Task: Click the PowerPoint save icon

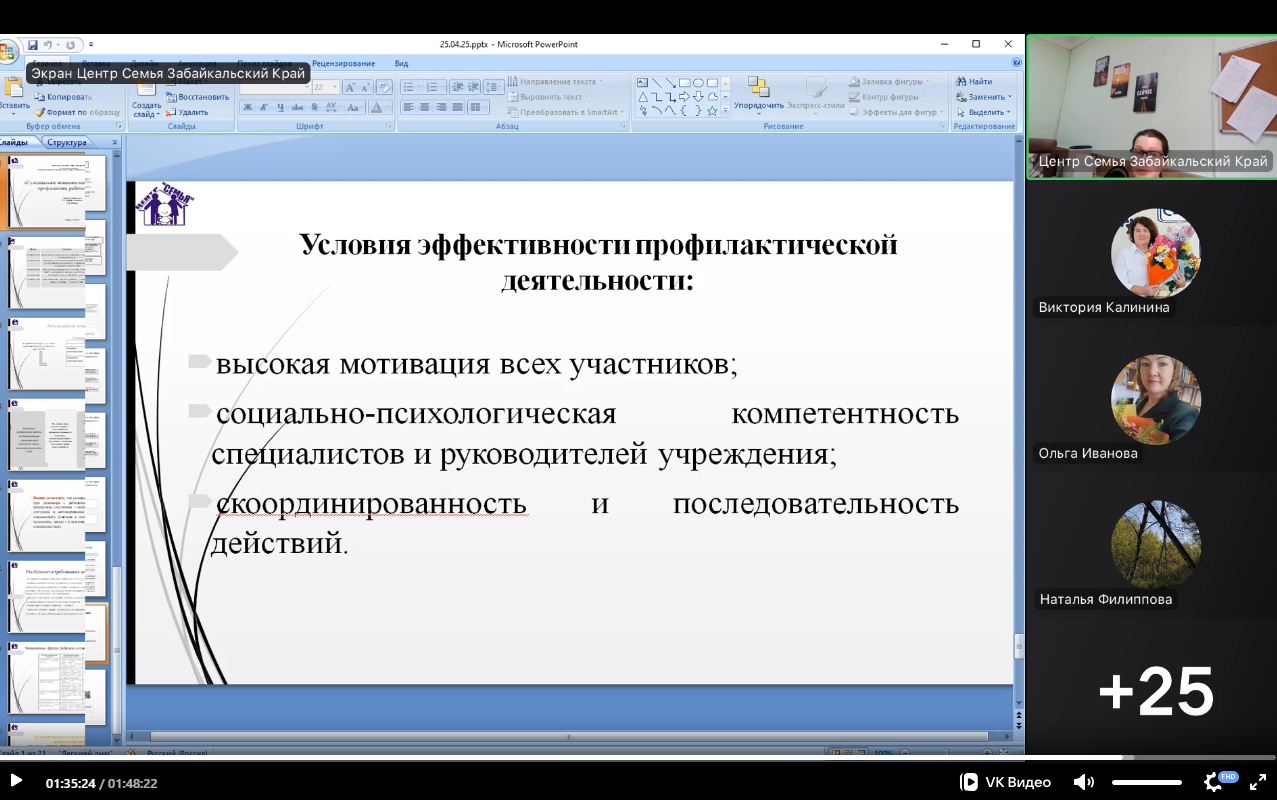Action: 33,45
